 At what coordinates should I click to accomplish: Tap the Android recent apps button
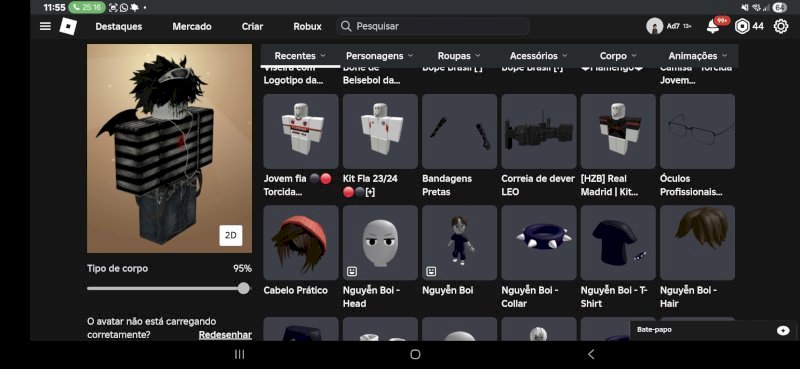click(x=239, y=354)
